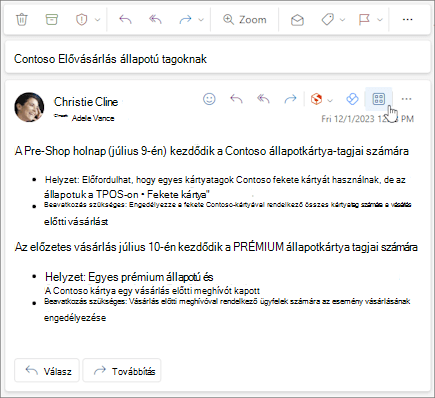Screen dimensions: 435x398
Task: Open Apps grid icon in header
Action: click(379, 99)
